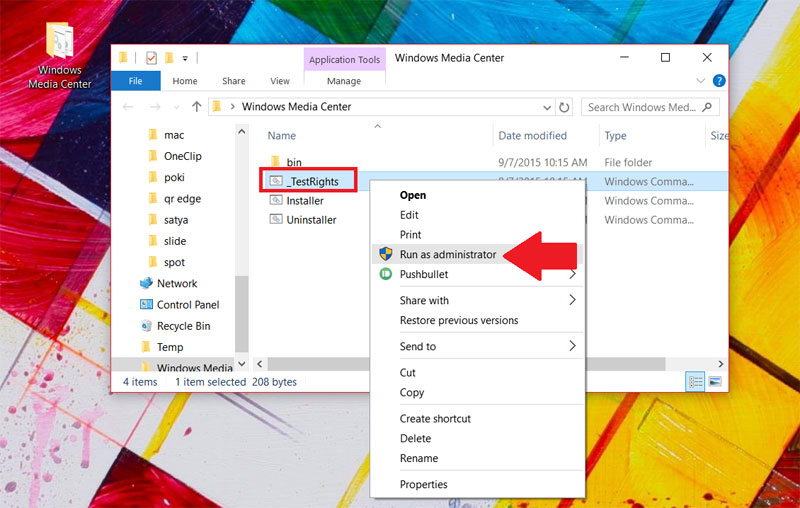Open Properties from the context menu
The height and width of the screenshot is (508, 800).
point(423,484)
